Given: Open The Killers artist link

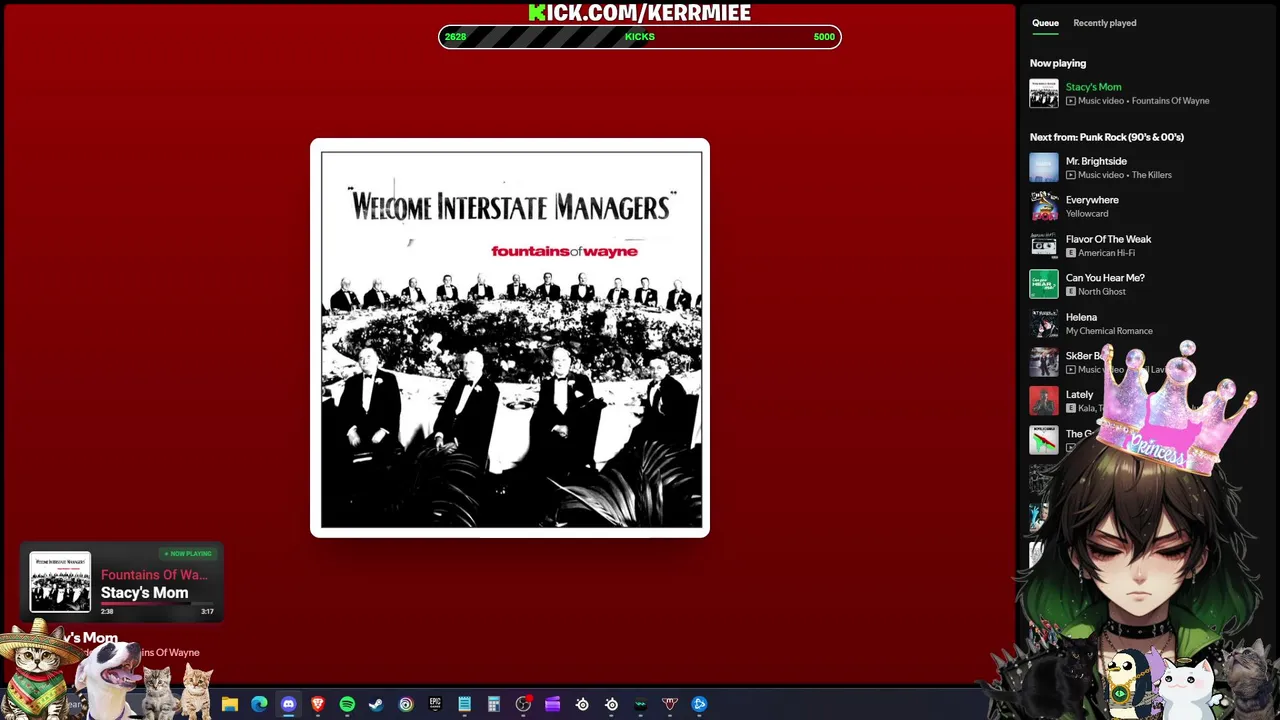Looking at the screenshot, I should (1151, 175).
